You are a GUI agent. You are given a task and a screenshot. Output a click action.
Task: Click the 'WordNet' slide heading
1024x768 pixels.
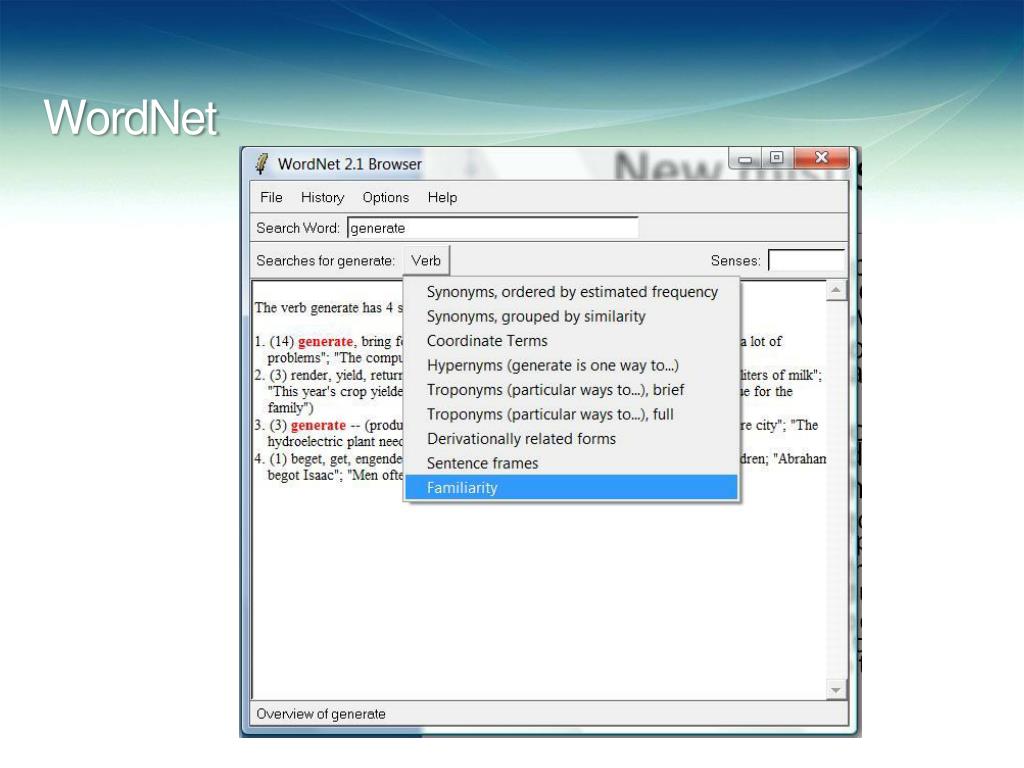point(131,118)
